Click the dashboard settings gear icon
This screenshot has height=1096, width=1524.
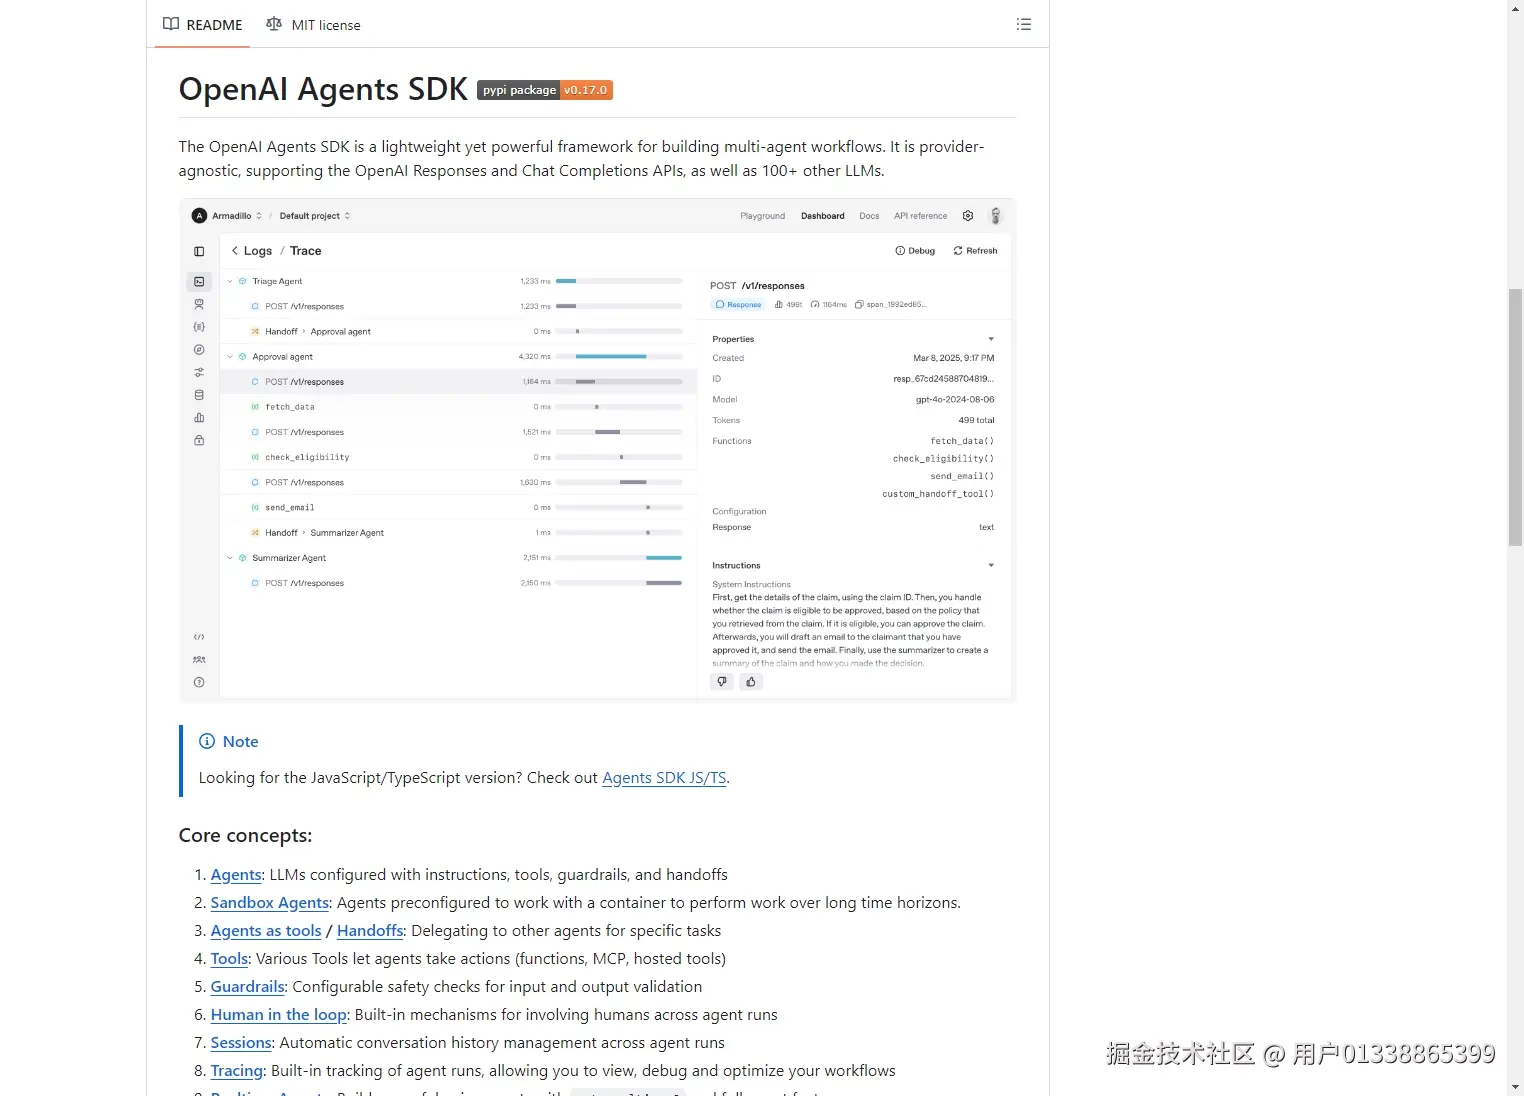pyautogui.click(x=968, y=216)
